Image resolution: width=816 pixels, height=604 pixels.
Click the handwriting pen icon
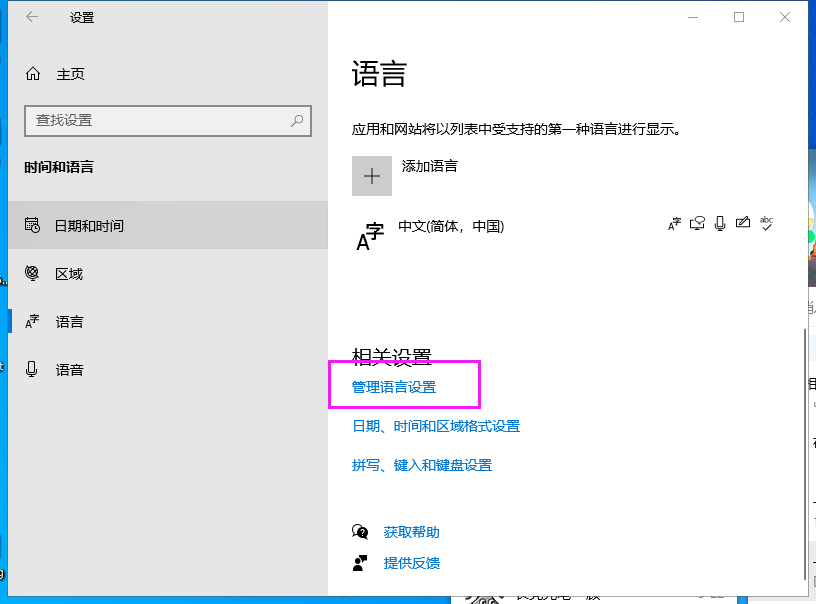click(742, 223)
